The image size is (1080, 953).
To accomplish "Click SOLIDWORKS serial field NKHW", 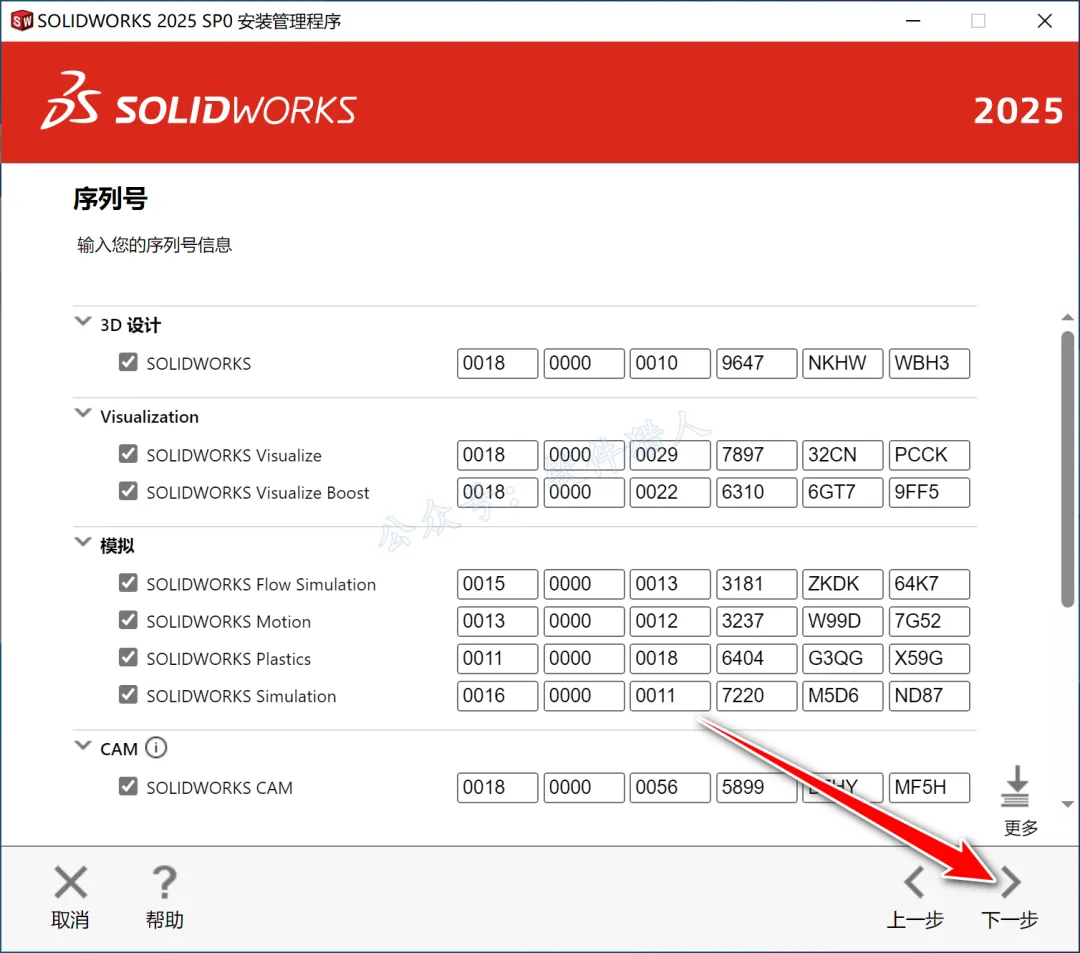I will pyautogui.click(x=842, y=363).
